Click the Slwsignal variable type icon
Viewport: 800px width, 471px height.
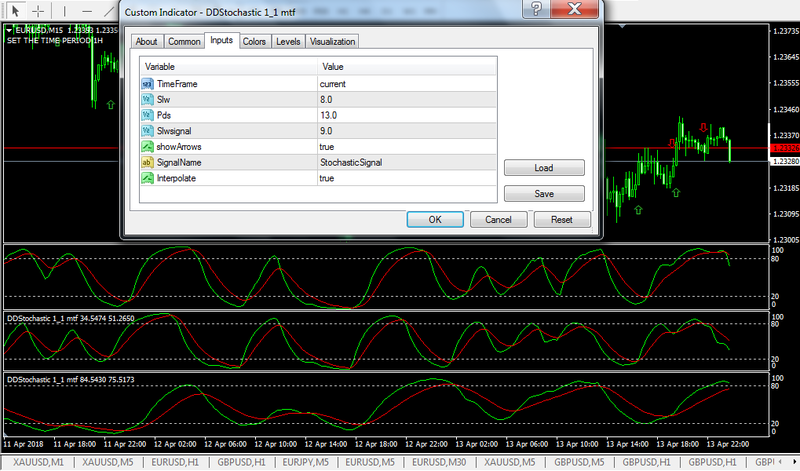148,131
